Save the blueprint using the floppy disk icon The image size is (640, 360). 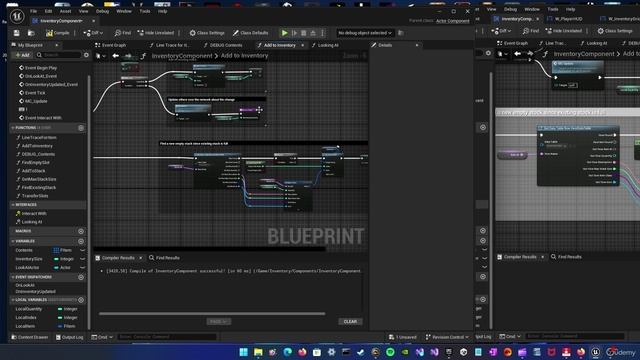[x=16, y=33]
